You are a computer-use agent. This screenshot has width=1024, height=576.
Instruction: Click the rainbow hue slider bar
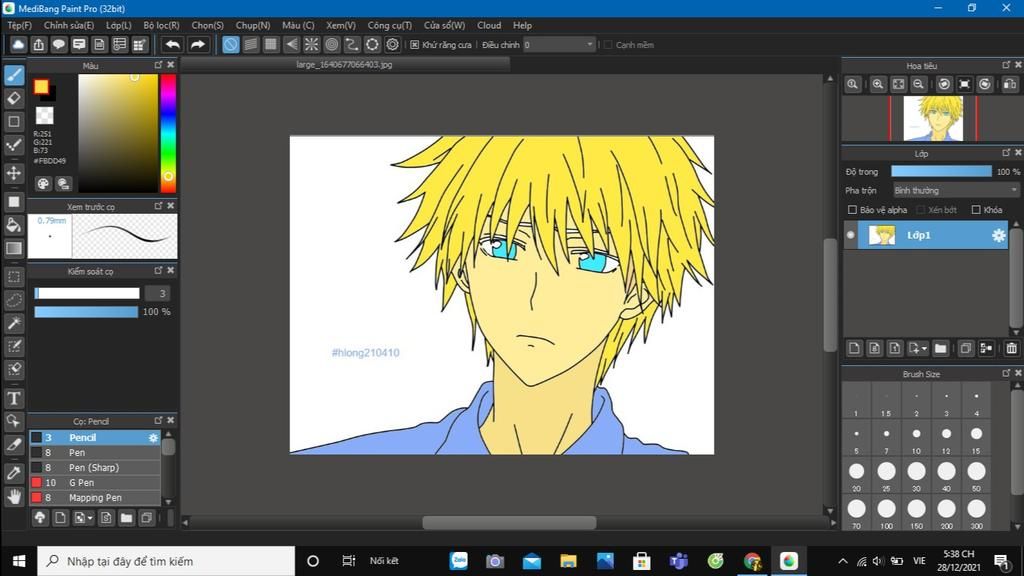pyautogui.click(x=168, y=133)
